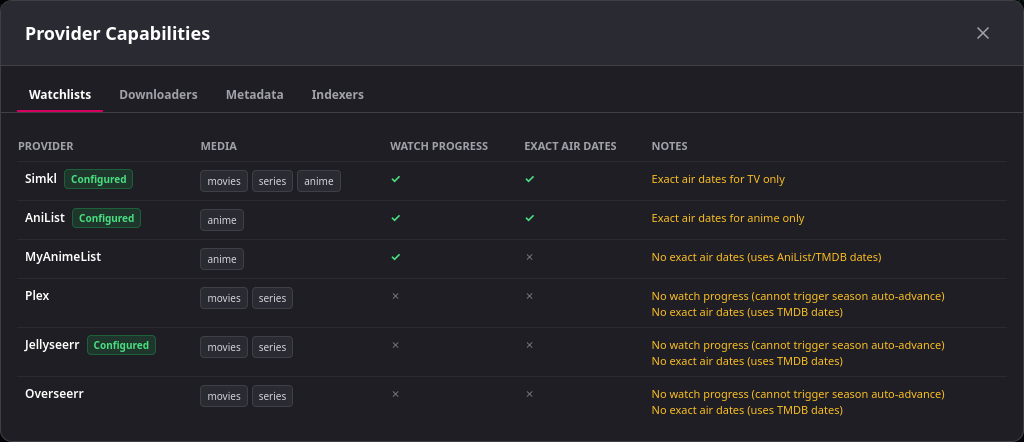Viewport: 1024px width, 442px height.
Task: Click Overseerr 'No exact air dates' note
Action: (x=747, y=410)
